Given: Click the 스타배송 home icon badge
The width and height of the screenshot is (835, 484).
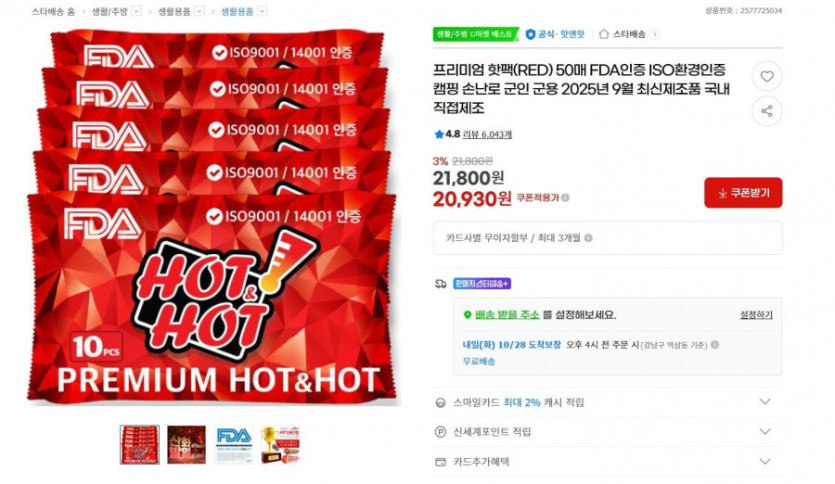Looking at the screenshot, I should (603, 34).
